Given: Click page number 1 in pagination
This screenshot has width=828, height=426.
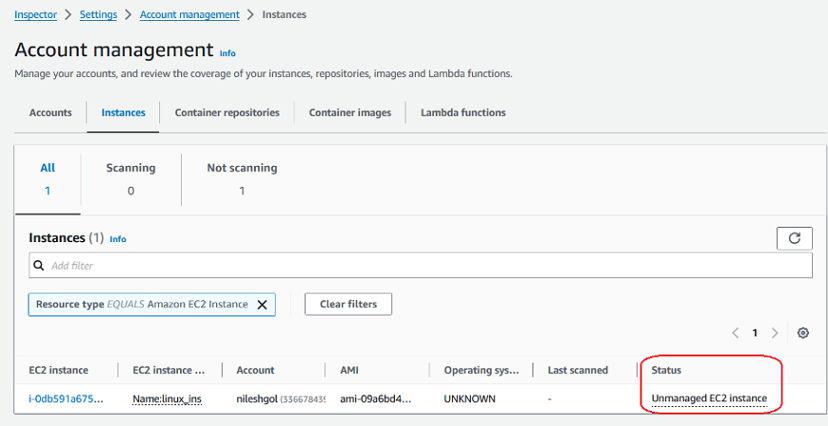Looking at the screenshot, I should point(755,333).
